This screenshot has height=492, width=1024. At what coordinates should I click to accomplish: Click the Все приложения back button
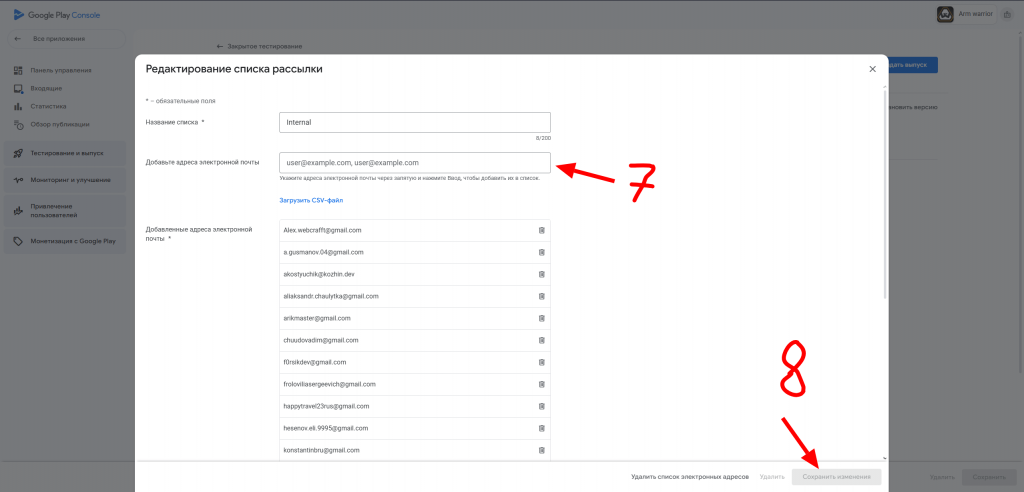pos(65,39)
